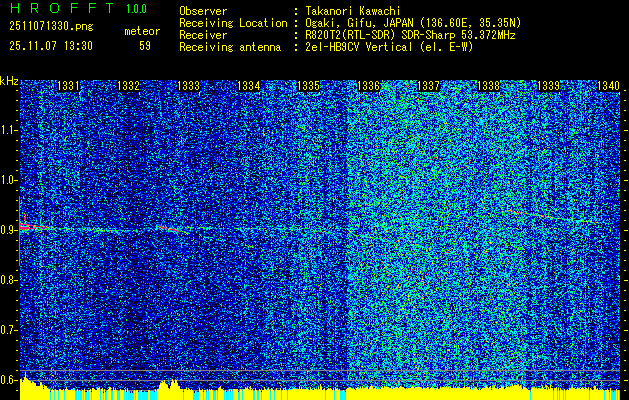This screenshot has height=400, width=629.
Task: Click the 1339 time label
Action: (548, 86)
